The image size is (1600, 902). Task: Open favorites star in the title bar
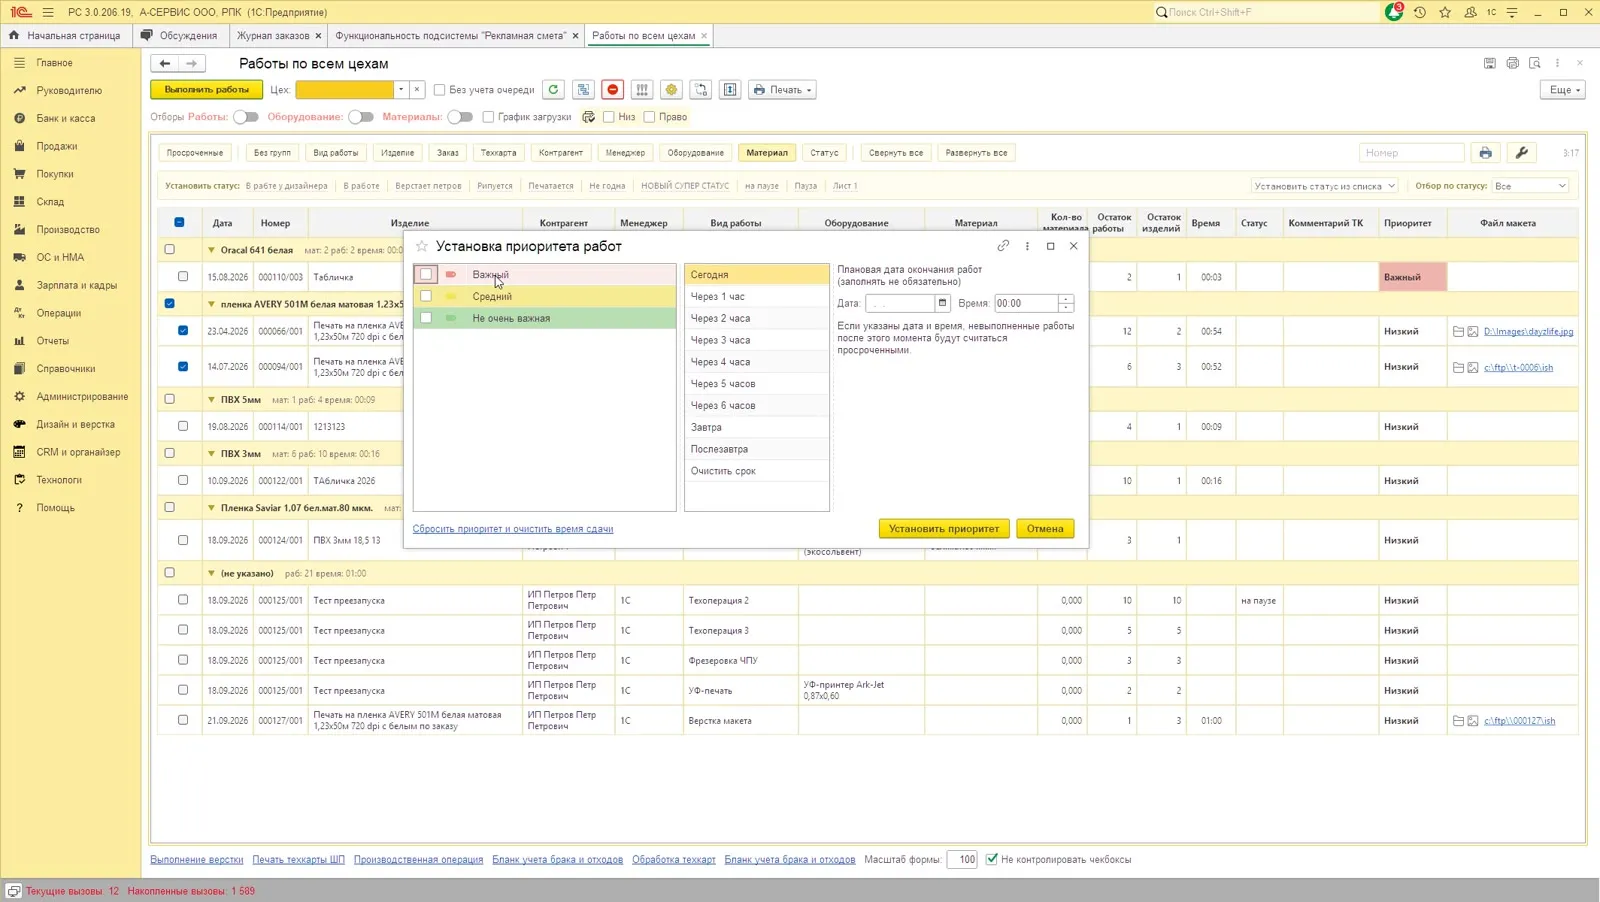1445,12
